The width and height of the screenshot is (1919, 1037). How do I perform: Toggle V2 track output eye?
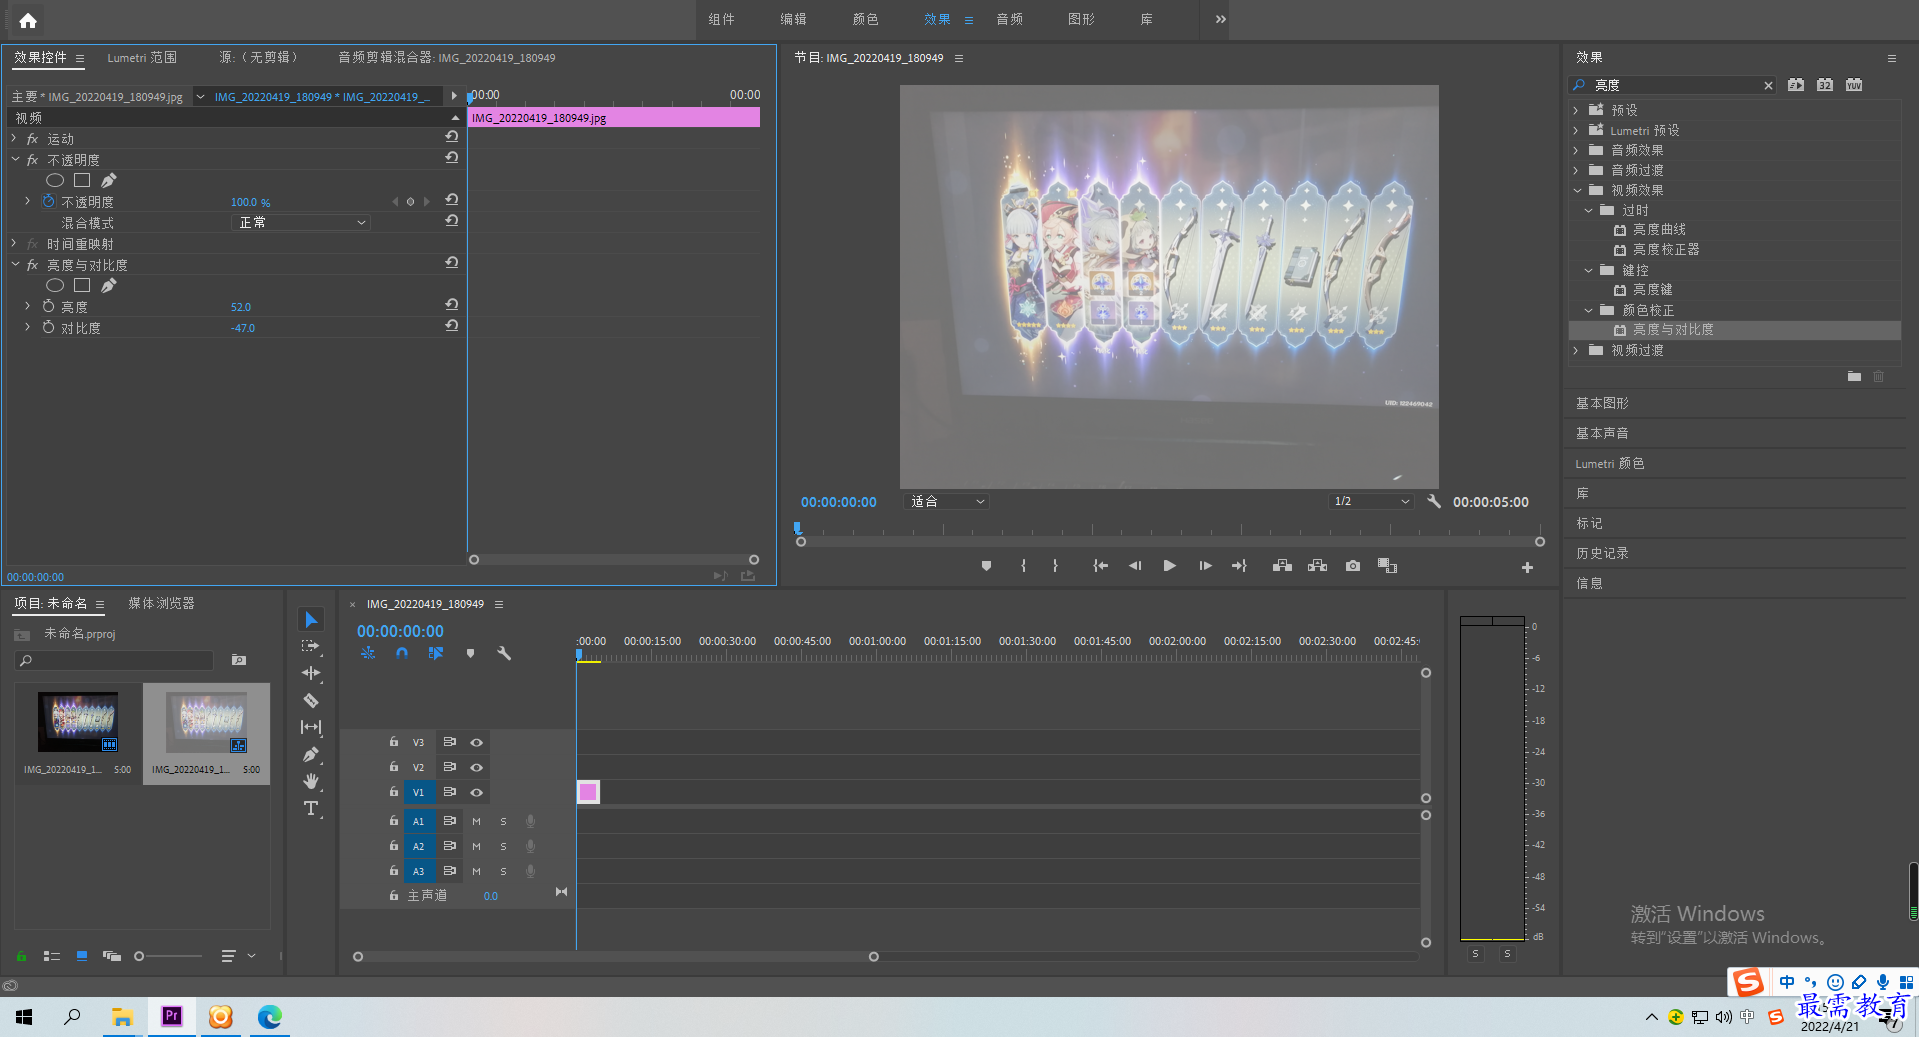476,768
